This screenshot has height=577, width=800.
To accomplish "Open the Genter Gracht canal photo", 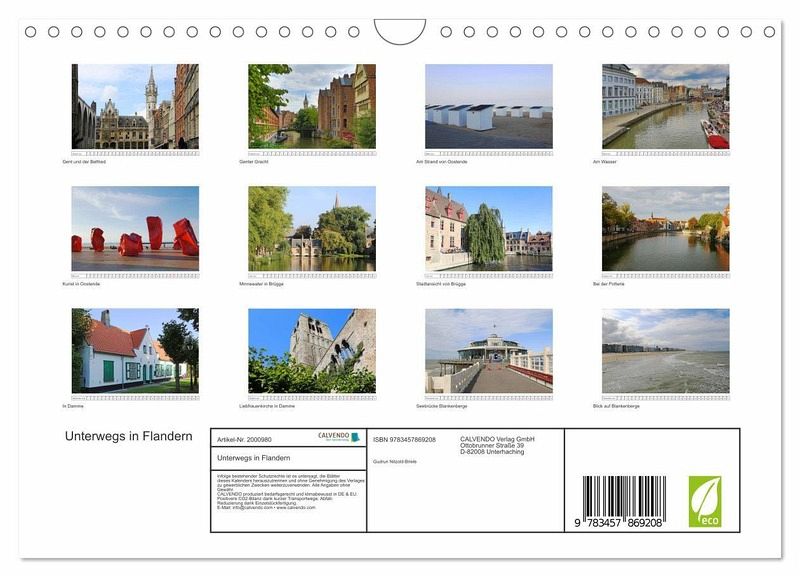I will (312, 106).
